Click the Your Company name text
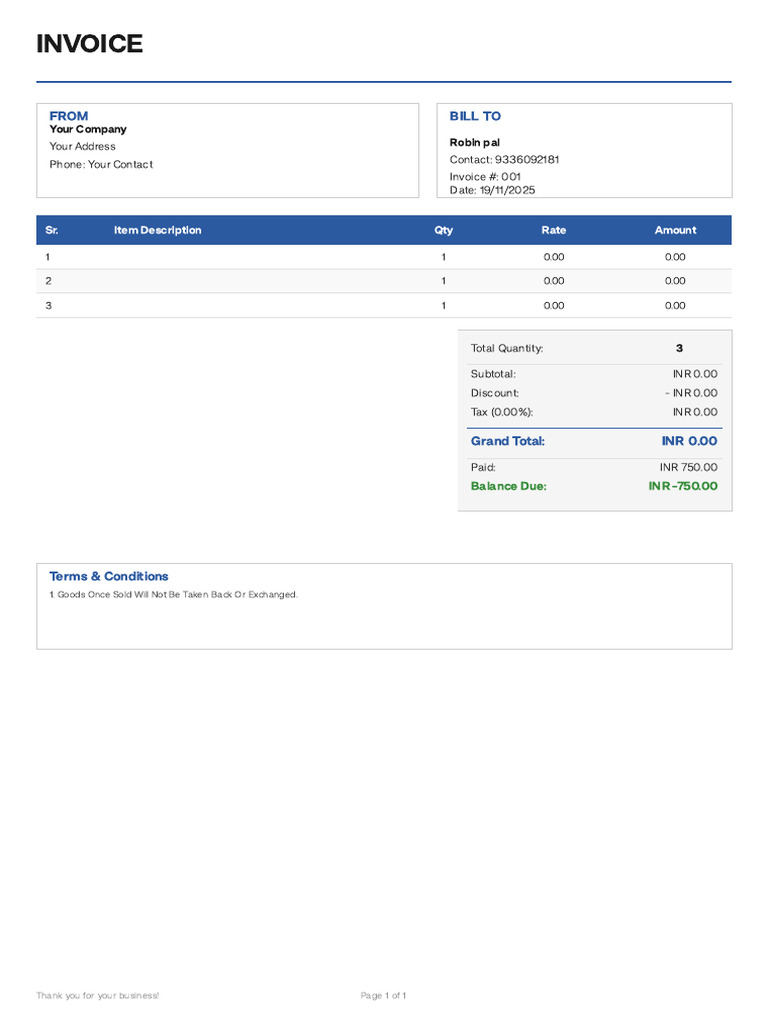 (x=88, y=129)
